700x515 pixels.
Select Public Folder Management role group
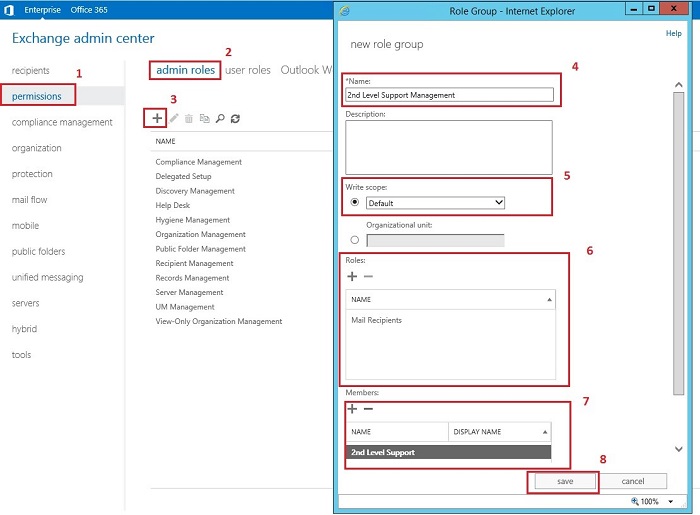[200, 249]
